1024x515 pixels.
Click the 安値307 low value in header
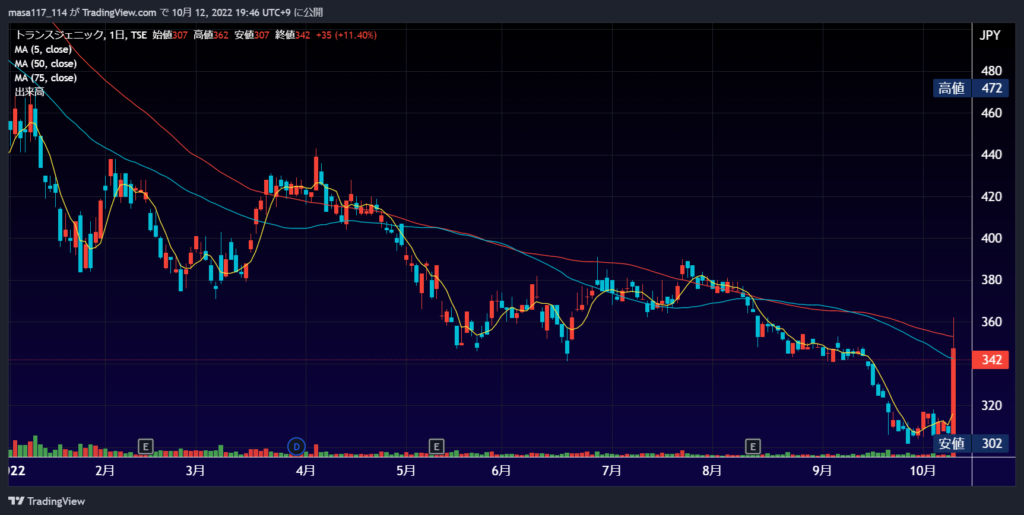[x=251, y=35]
